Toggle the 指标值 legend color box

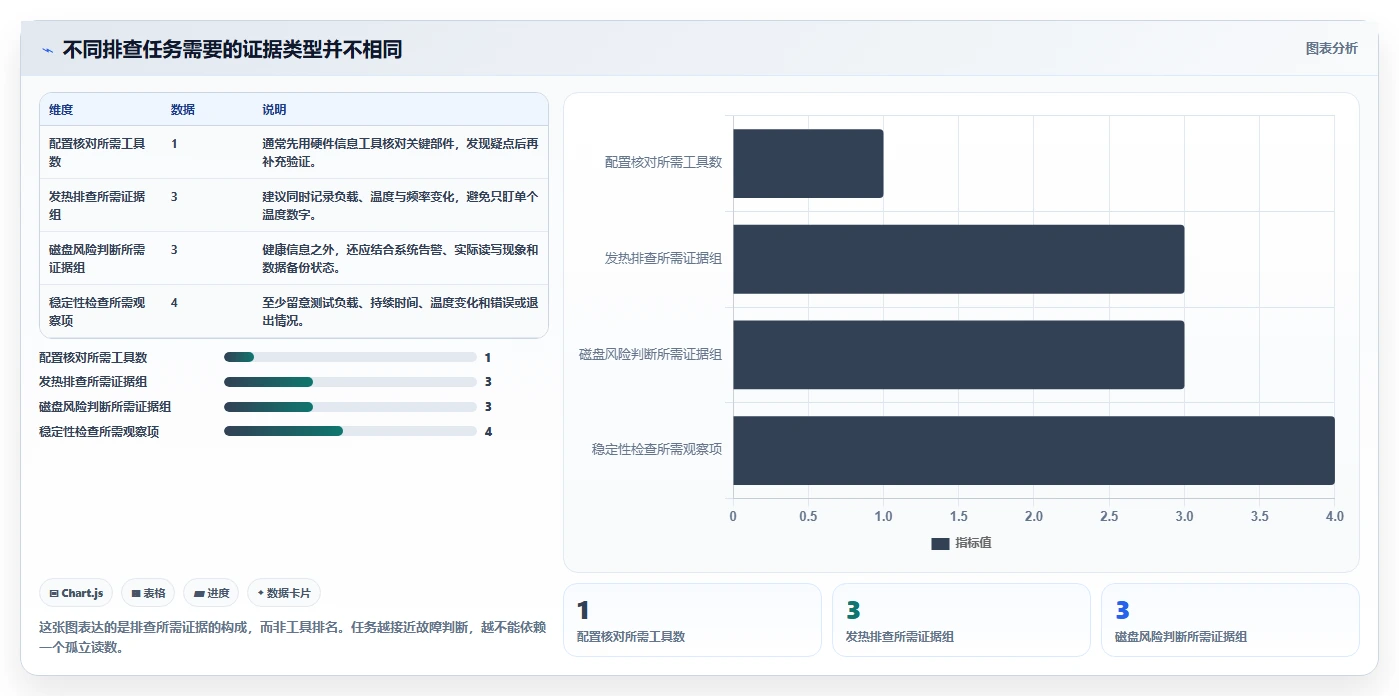[x=940, y=543]
